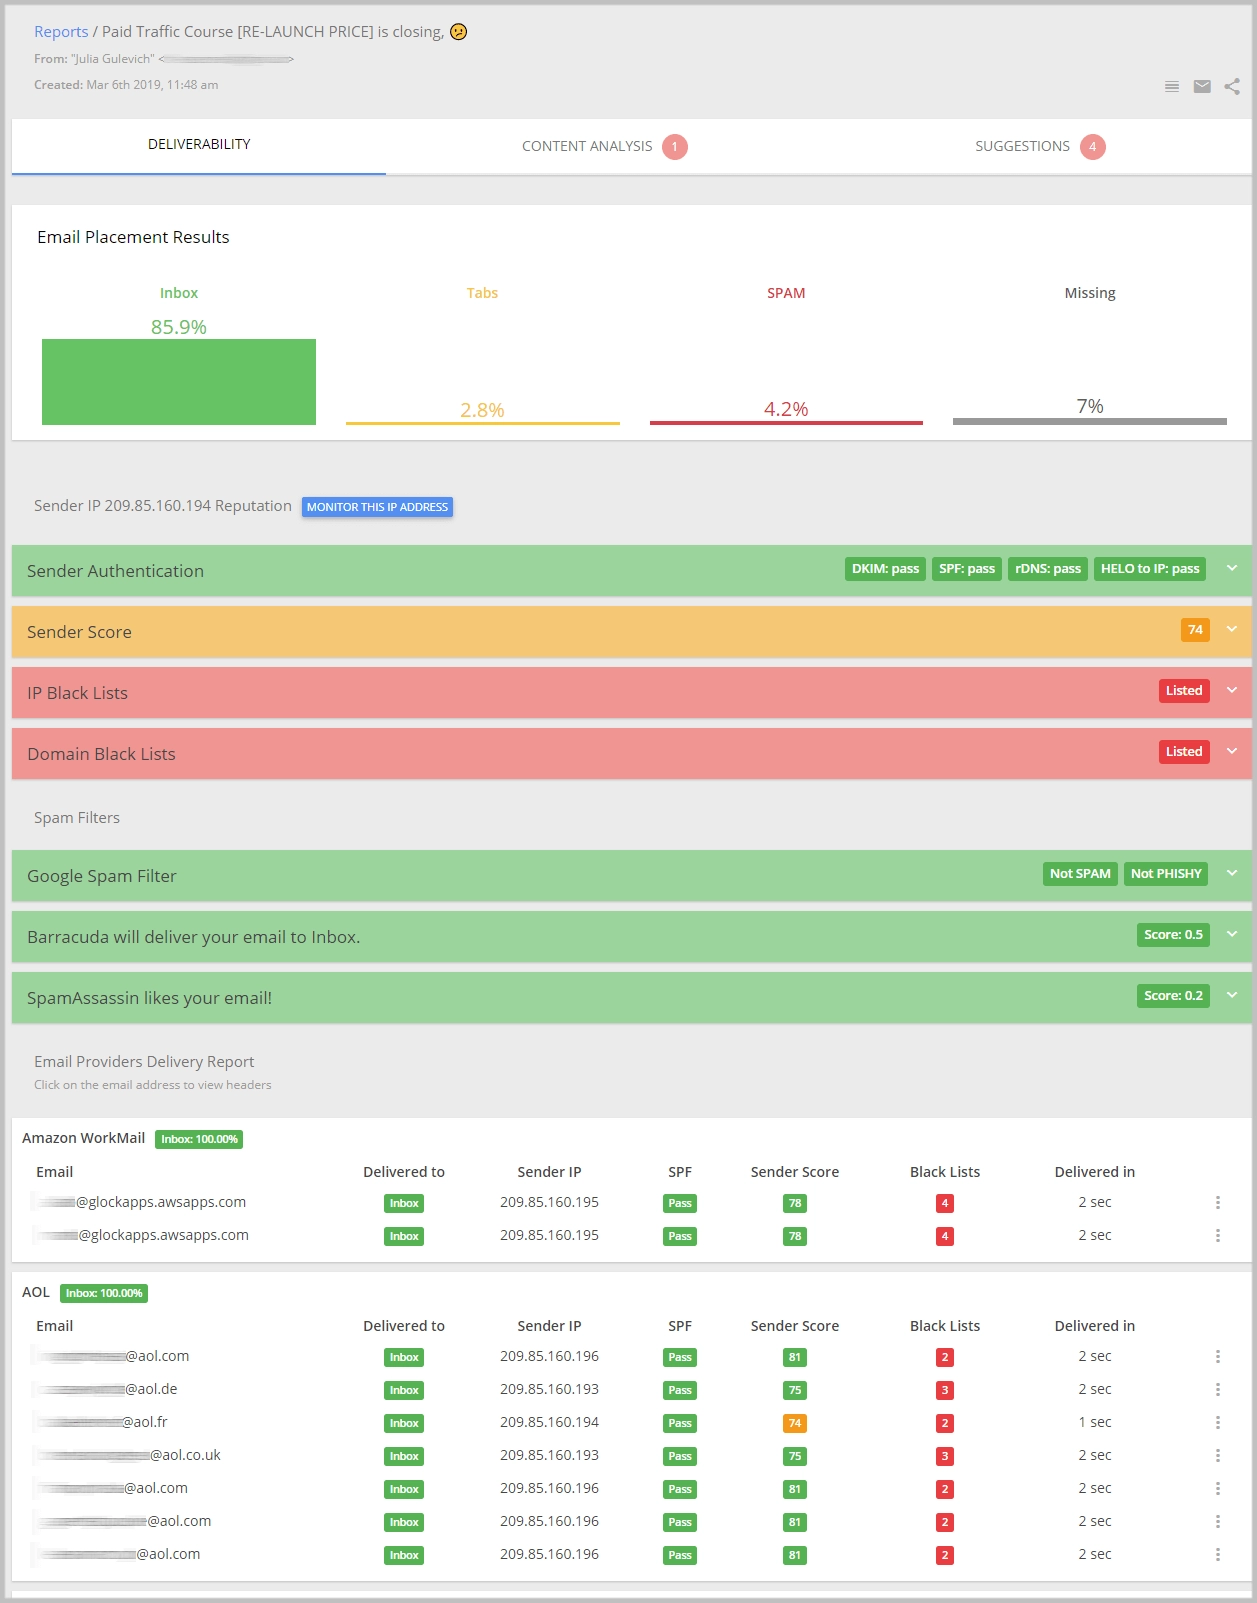Go back to Reports via breadcrumb link
This screenshot has height=1603, width=1257.
pos(61,32)
